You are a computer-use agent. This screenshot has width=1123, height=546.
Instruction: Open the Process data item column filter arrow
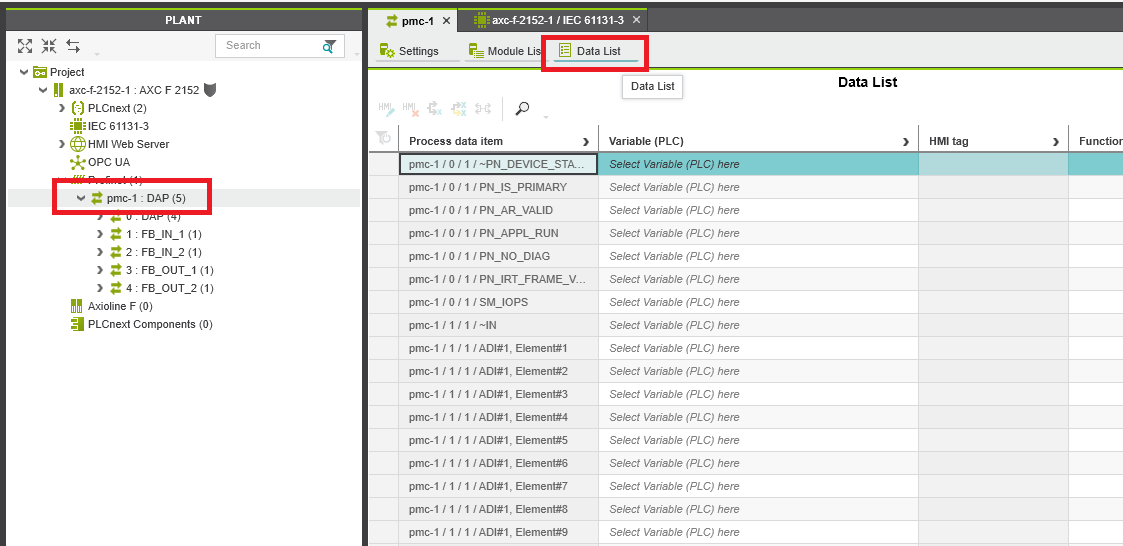(586, 142)
